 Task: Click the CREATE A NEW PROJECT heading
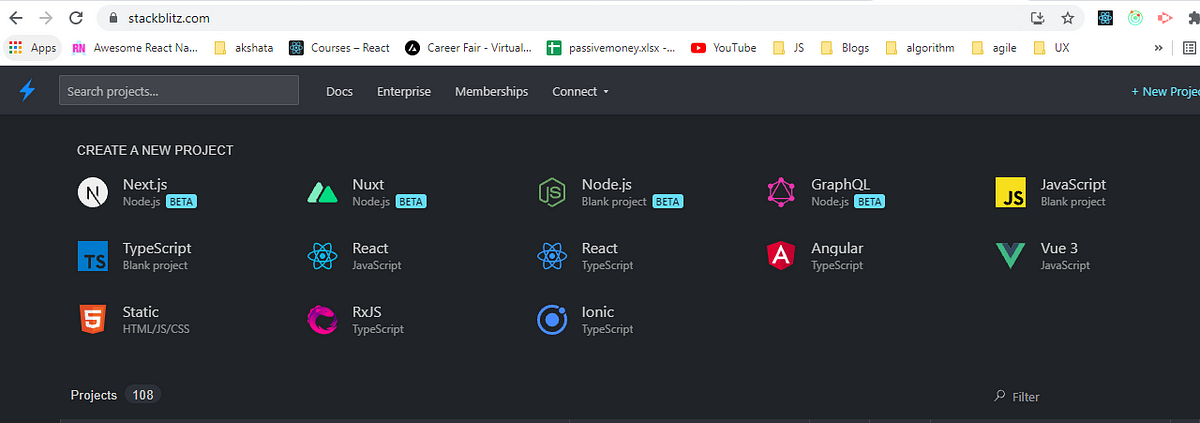click(155, 150)
